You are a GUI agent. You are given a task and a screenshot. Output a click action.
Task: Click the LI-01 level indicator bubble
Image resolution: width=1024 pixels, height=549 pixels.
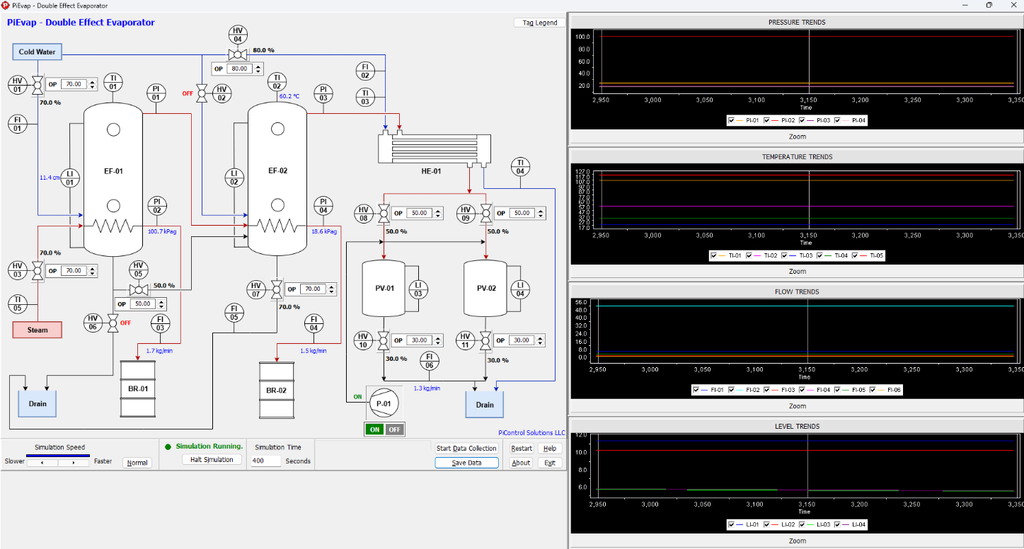point(69,178)
